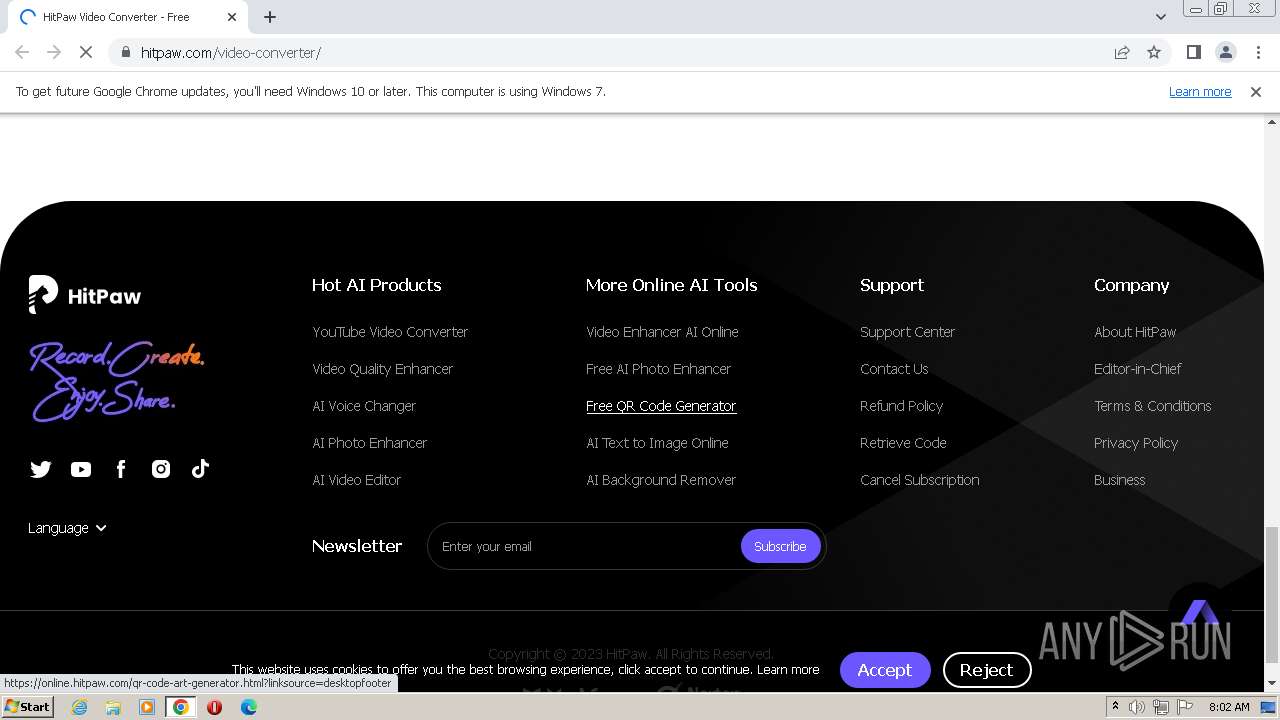Open Contact Us page

894,369
